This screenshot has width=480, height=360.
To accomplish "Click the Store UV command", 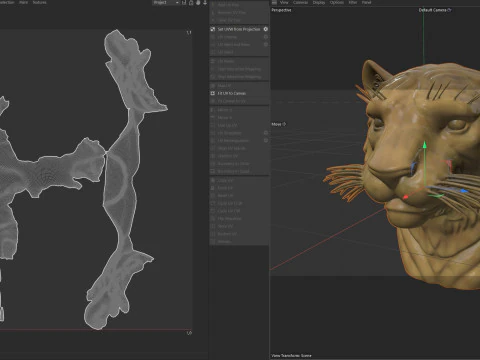I will point(239,226).
